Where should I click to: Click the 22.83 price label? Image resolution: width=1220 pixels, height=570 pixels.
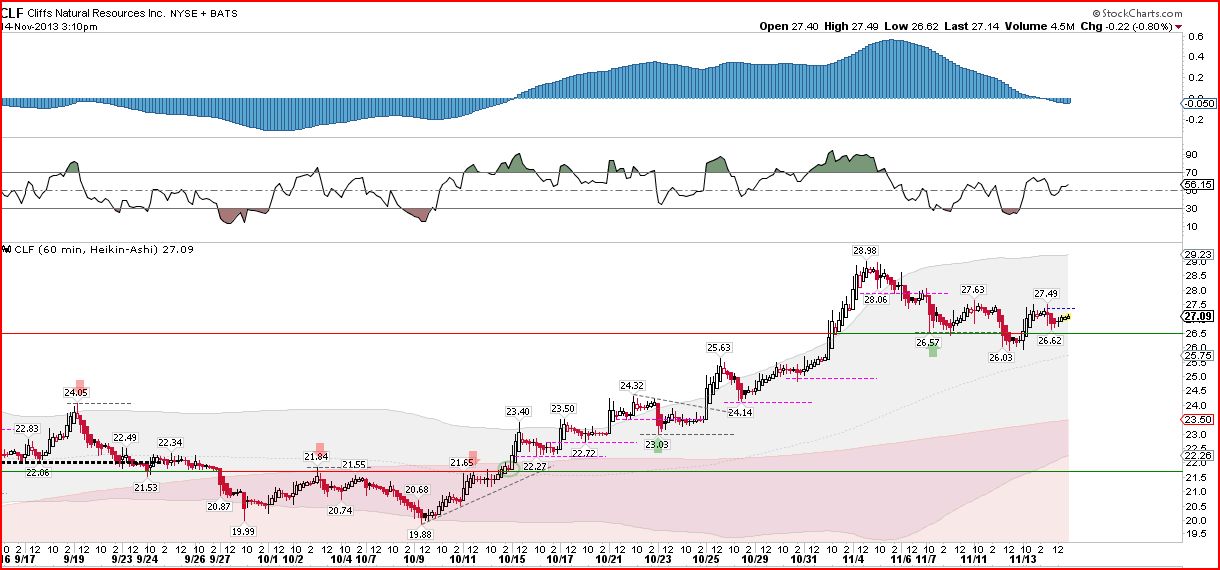27,428
